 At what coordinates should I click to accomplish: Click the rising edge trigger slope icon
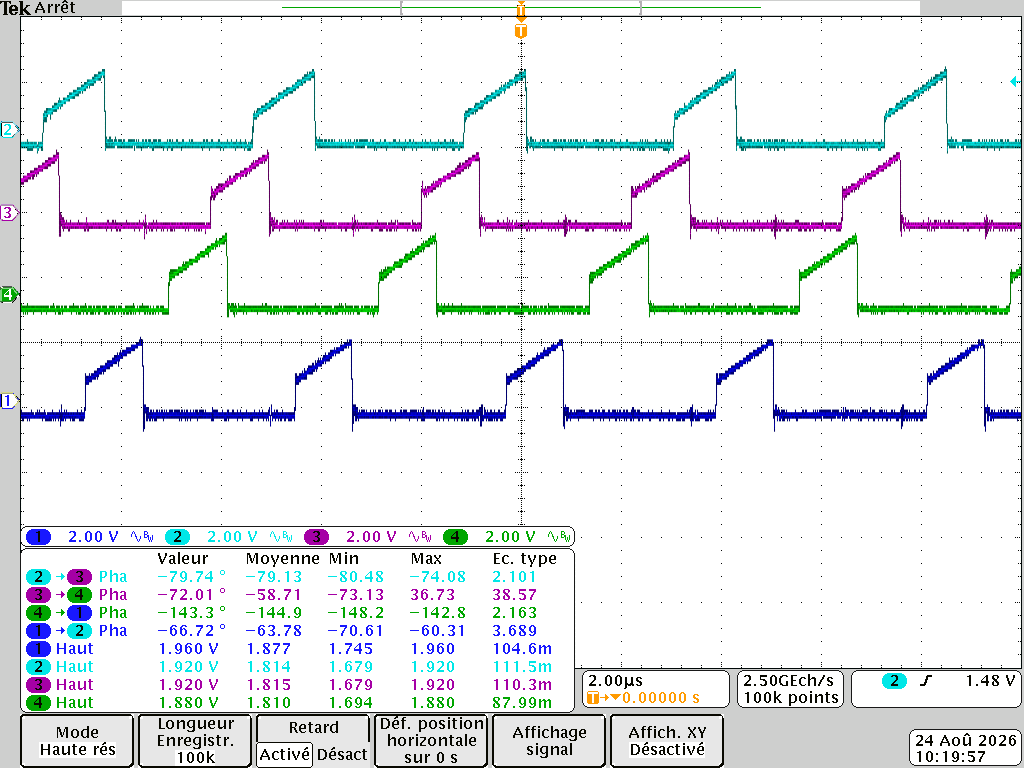pyautogui.click(x=925, y=681)
